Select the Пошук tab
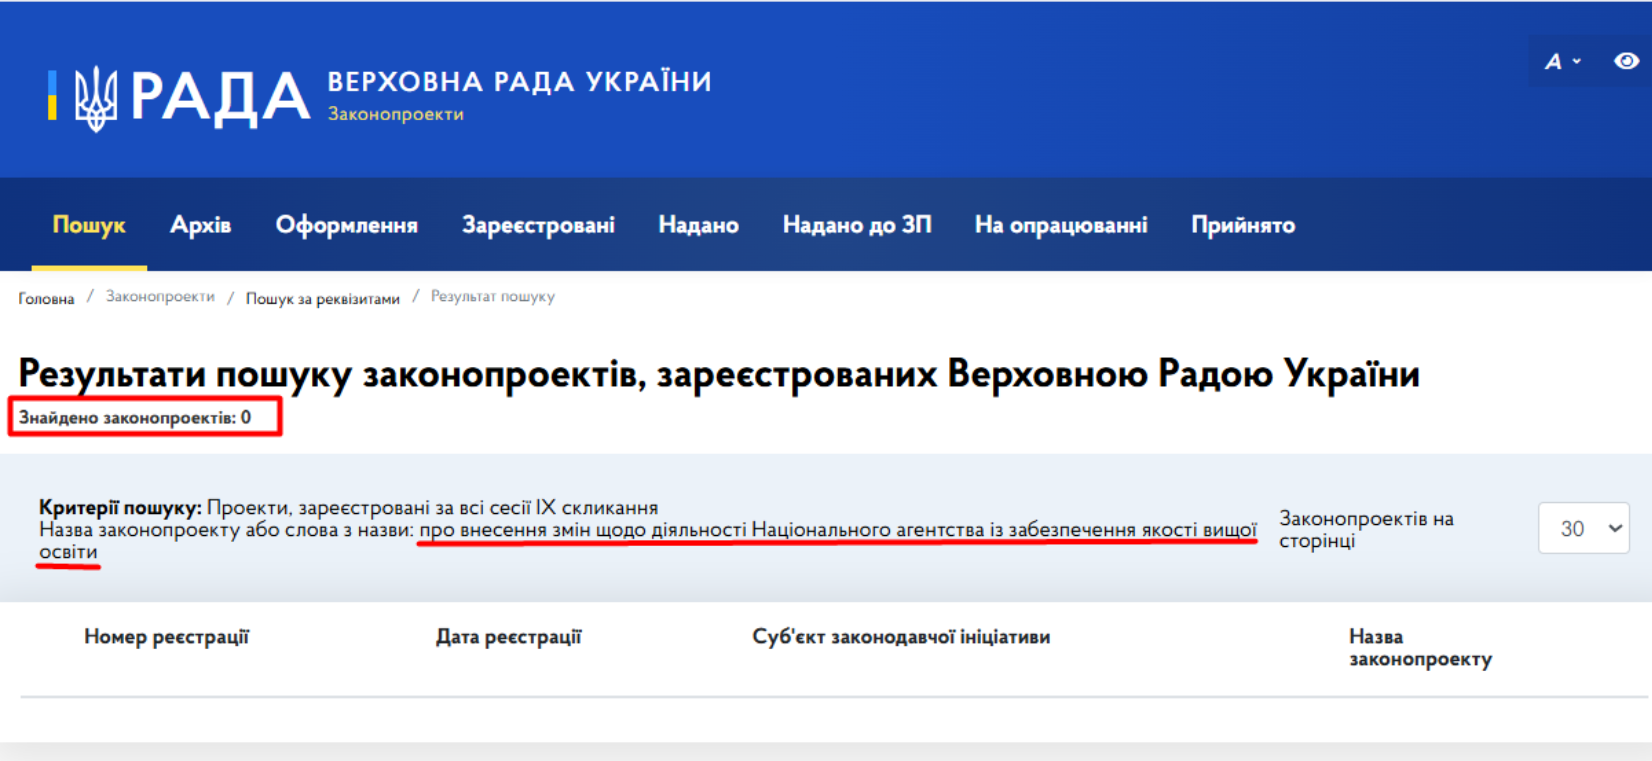The height and width of the screenshot is (761, 1652). [89, 225]
